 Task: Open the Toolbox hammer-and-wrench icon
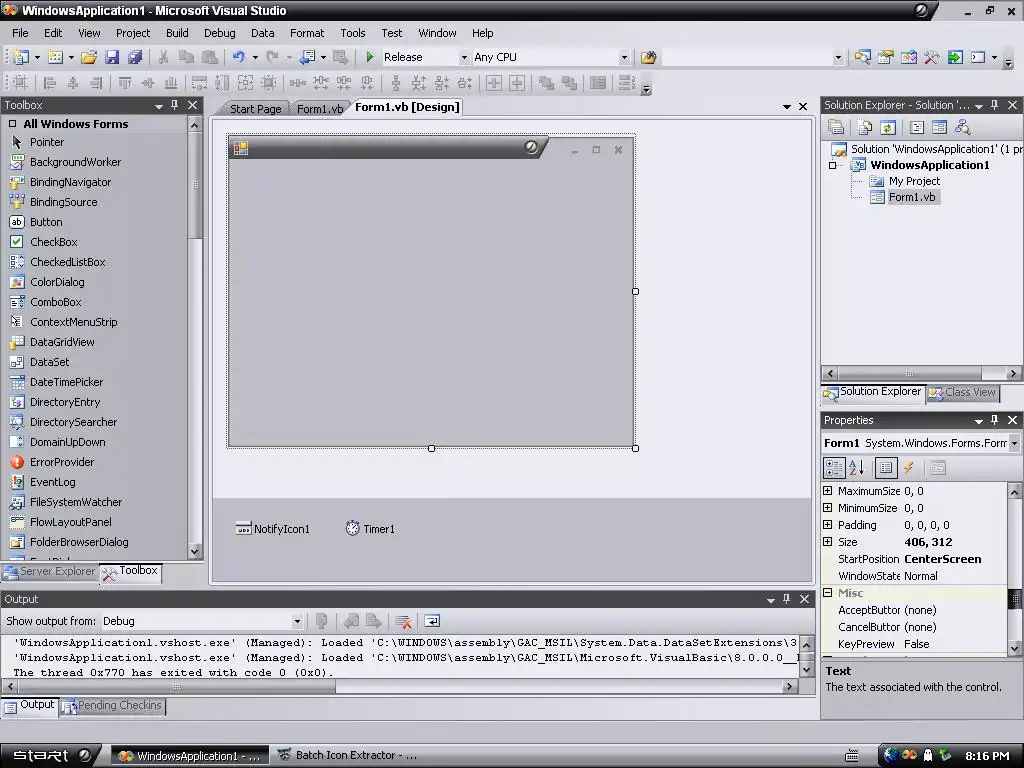(931, 57)
